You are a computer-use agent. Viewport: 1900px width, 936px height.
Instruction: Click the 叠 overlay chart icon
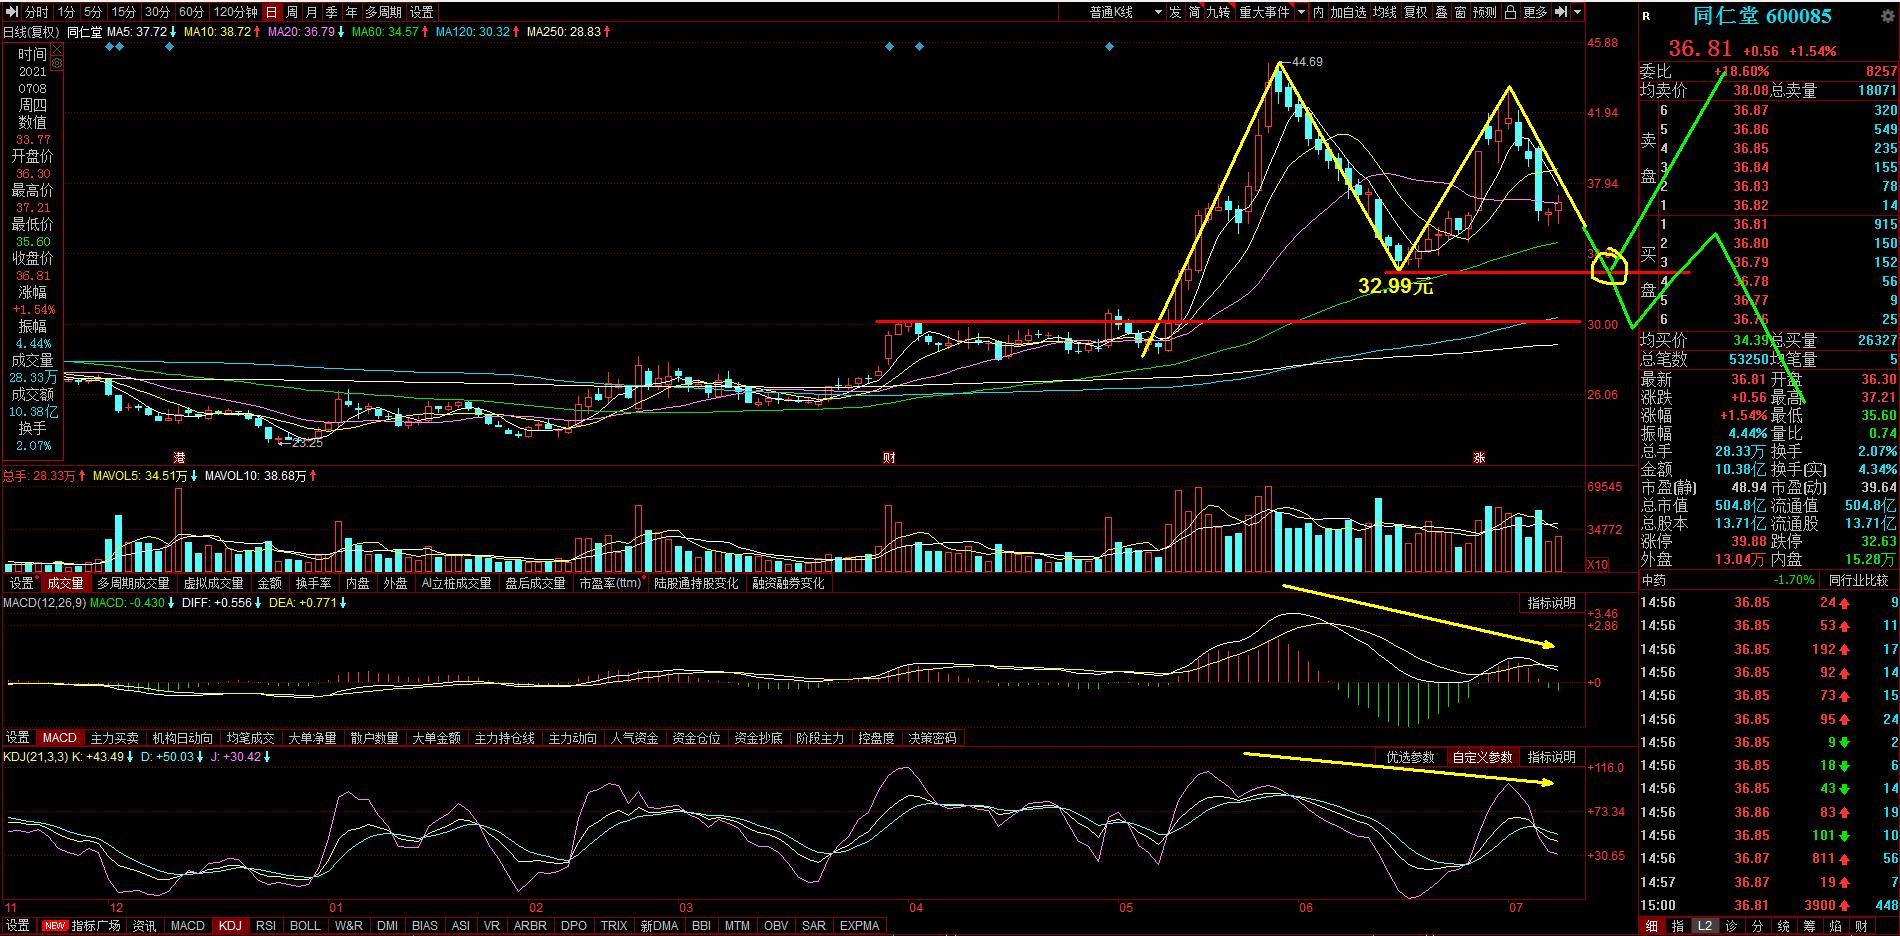(1441, 12)
